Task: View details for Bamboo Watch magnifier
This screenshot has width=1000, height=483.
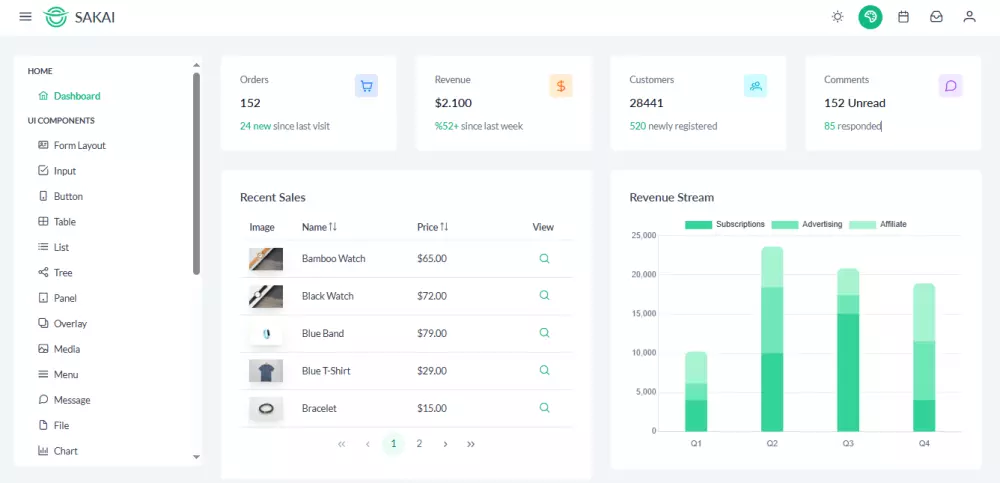Action: point(544,258)
